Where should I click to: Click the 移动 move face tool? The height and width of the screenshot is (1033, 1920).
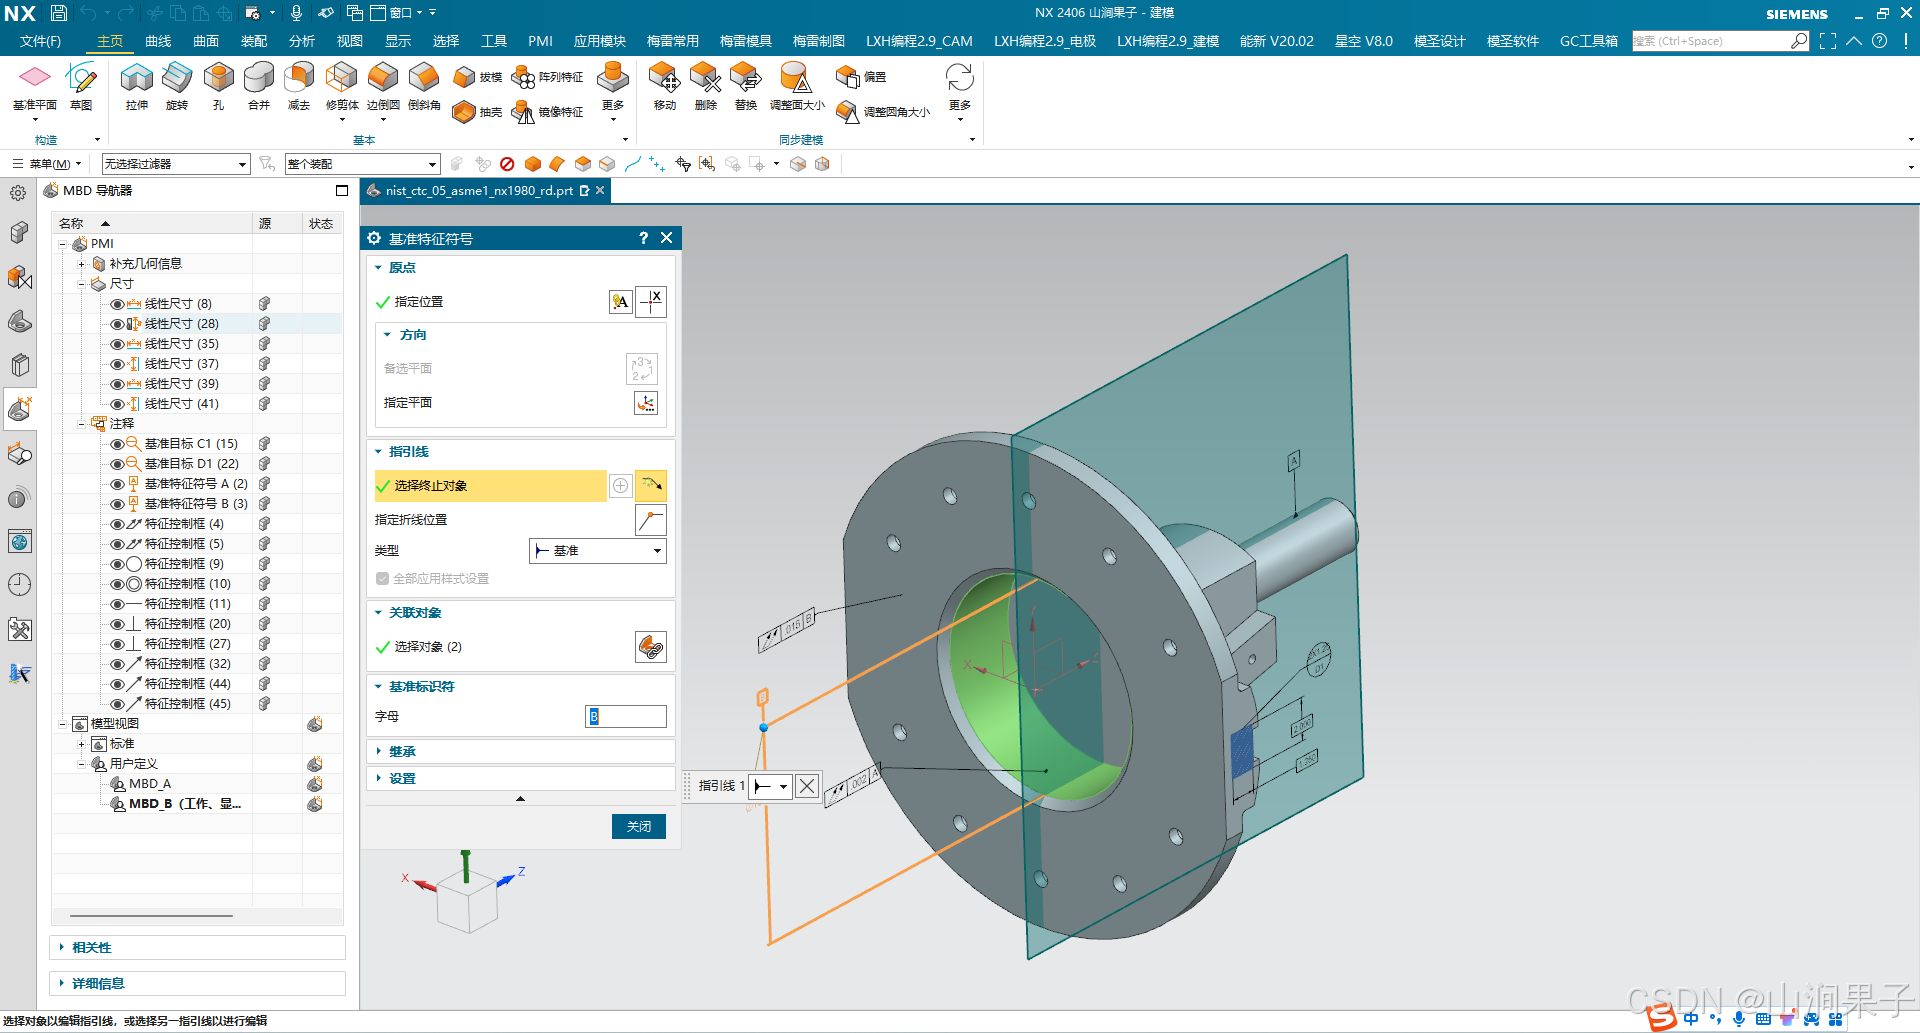665,85
